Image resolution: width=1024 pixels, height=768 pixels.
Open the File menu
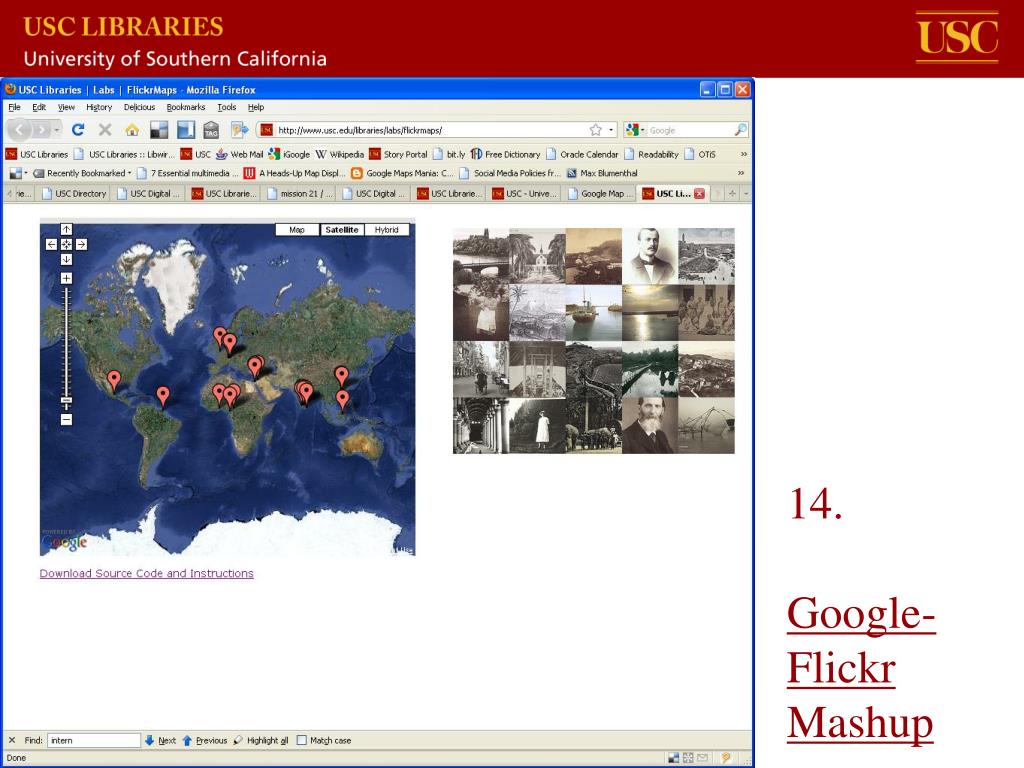click(x=14, y=107)
